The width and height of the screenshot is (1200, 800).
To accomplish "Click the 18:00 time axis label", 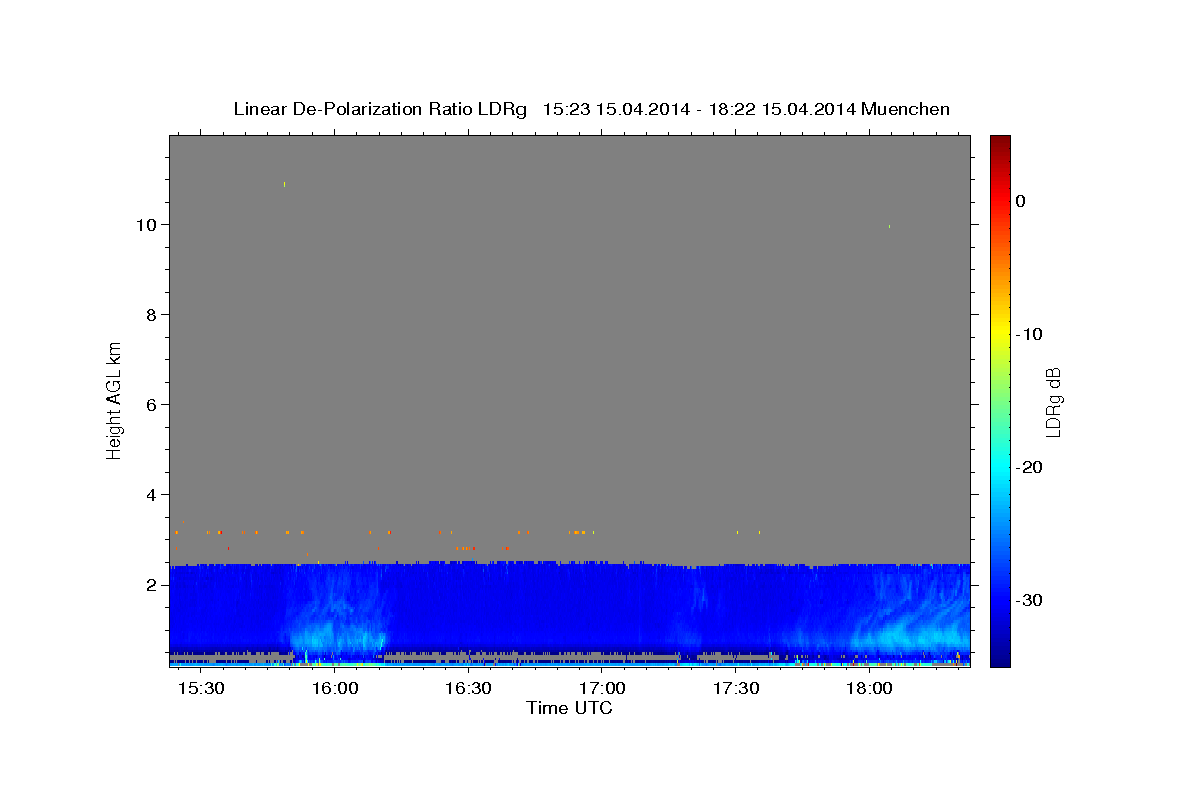I will click(x=870, y=689).
